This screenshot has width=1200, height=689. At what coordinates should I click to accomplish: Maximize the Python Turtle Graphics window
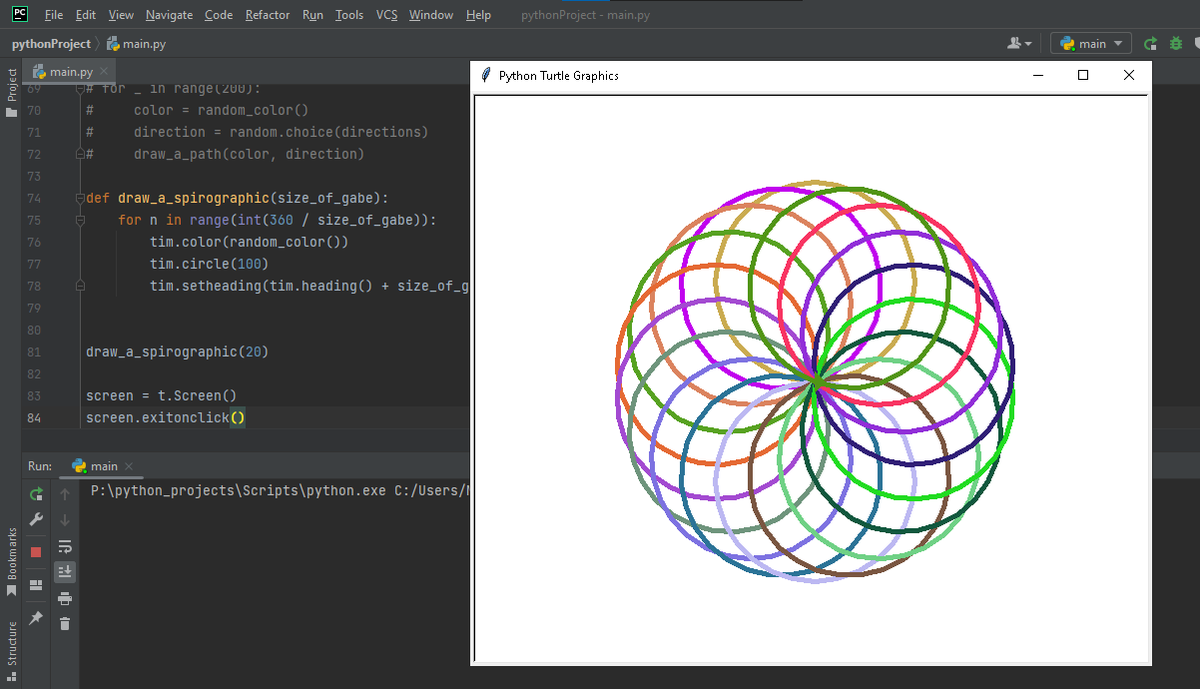click(1083, 75)
